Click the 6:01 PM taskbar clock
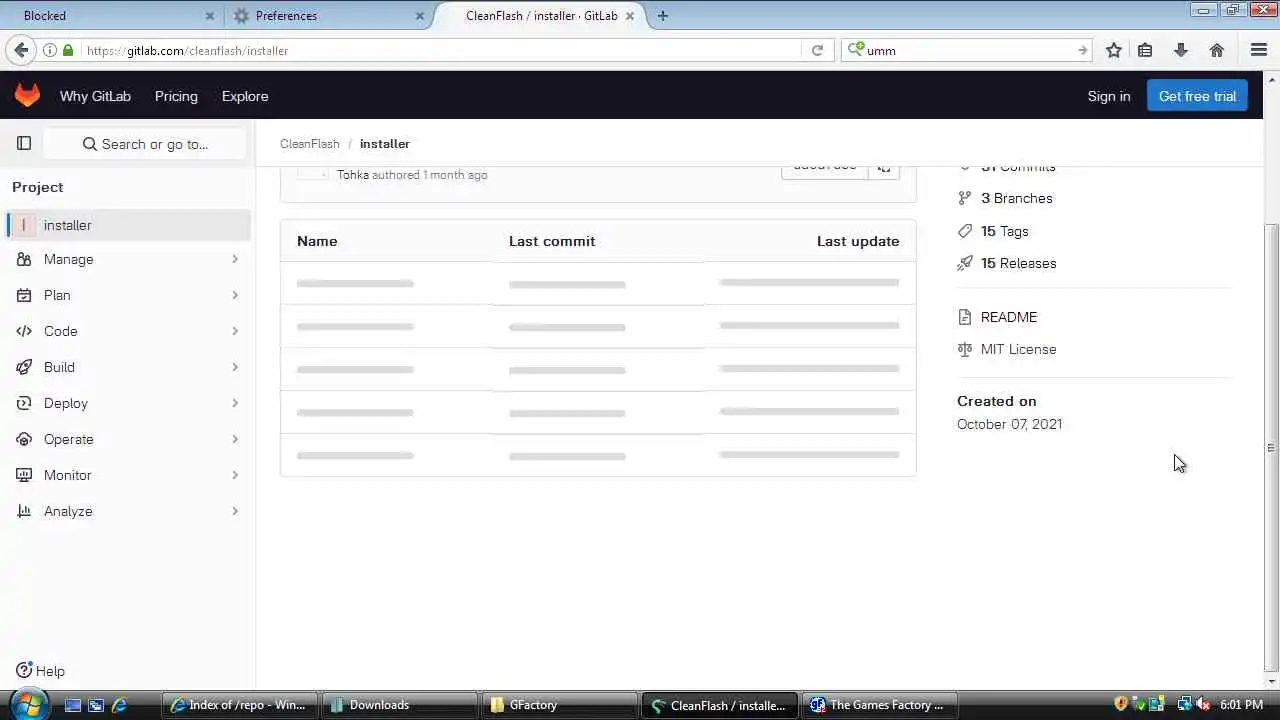The height and width of the screenshot is (720, 1280). (x=1241, y=705)
